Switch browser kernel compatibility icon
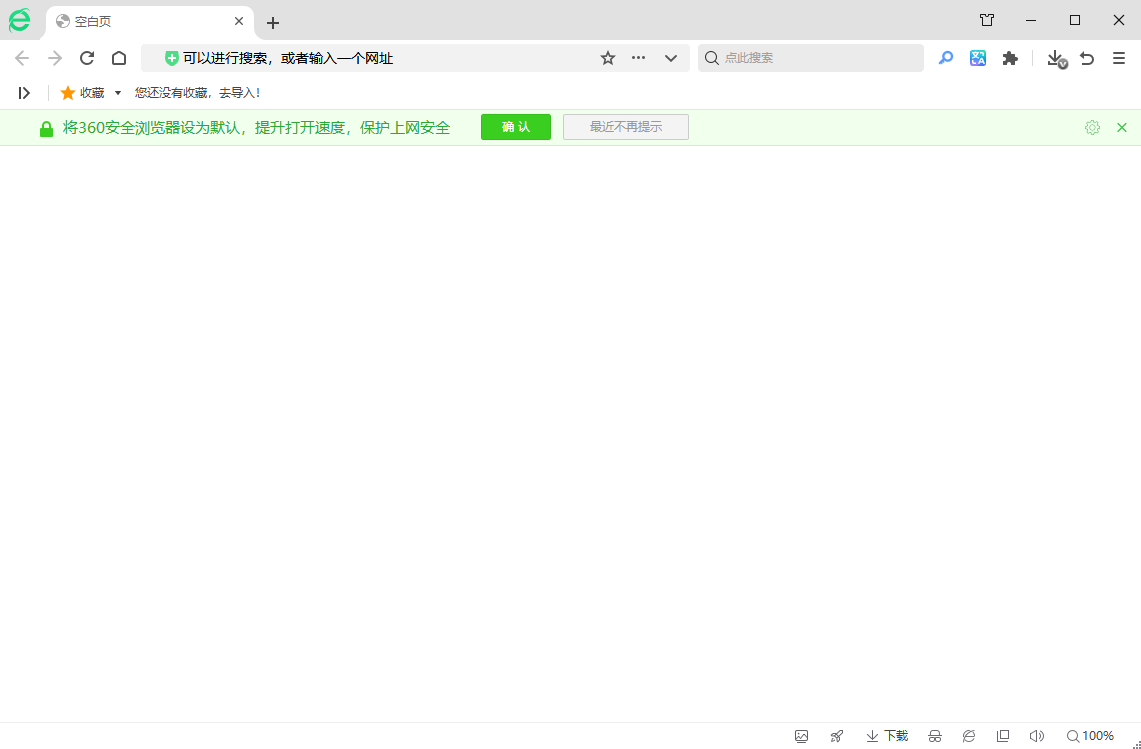 pyautogui.click(x=968, y=736)
